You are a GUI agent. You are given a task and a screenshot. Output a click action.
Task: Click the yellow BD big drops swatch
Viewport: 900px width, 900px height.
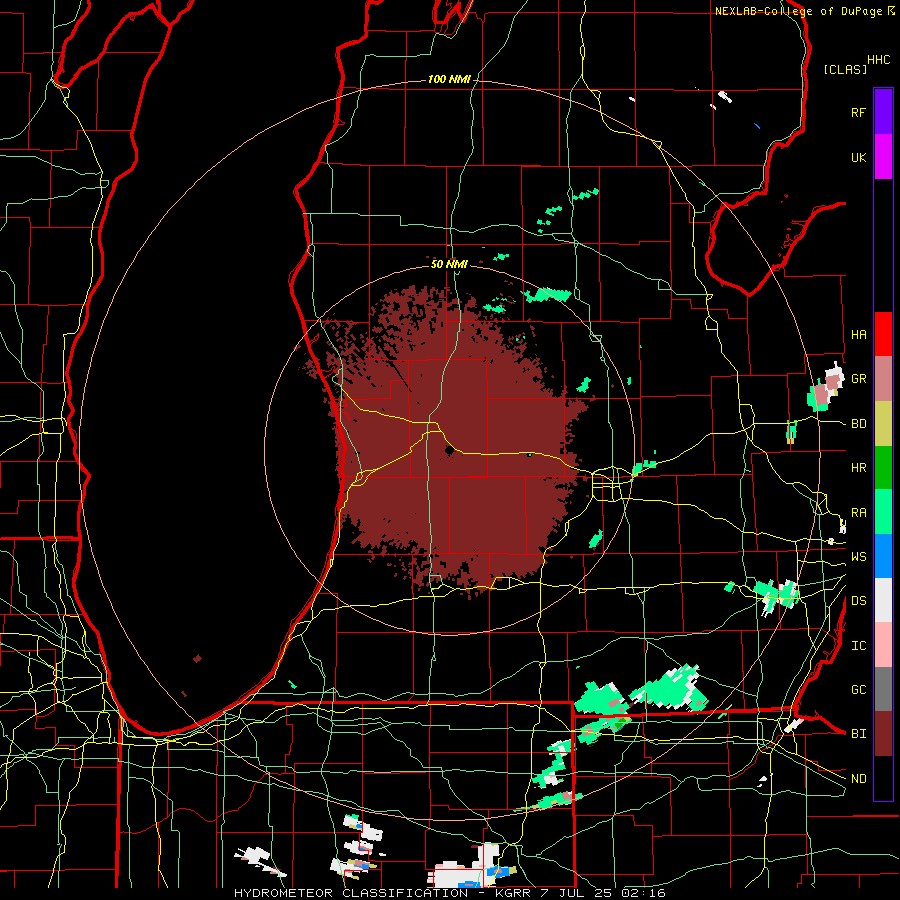pos(883,423)
